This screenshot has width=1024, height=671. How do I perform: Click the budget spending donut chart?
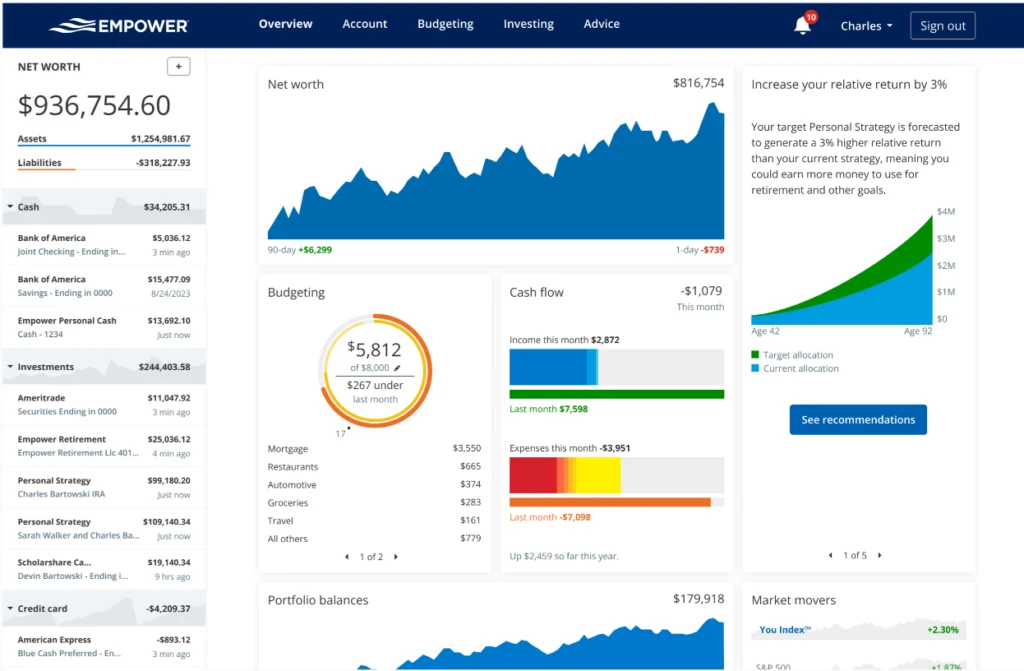pyautogui.click(x=375, y=371)
